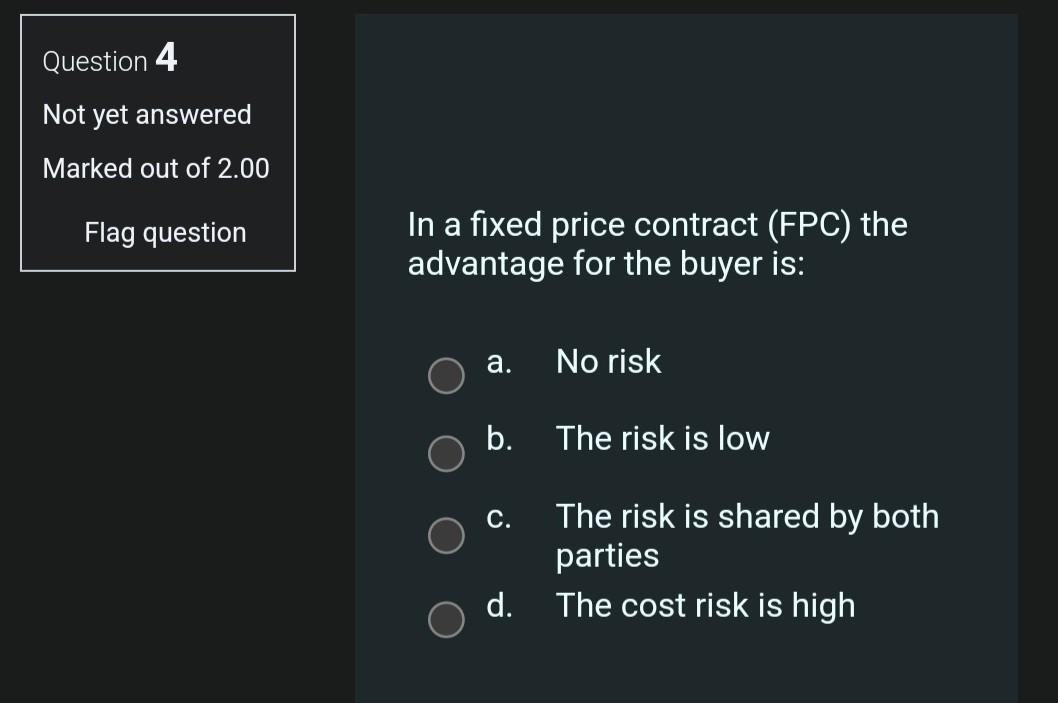Click the 'd.' option letter

coord(499,605)
